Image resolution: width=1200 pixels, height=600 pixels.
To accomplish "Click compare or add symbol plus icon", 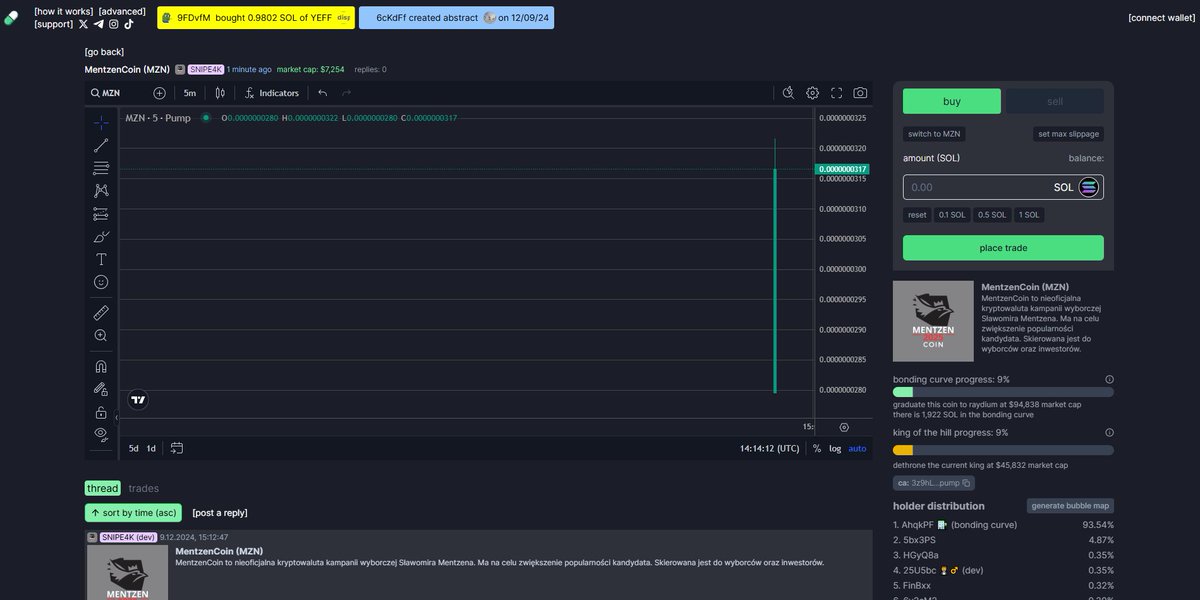I will [x=160, y=93].
